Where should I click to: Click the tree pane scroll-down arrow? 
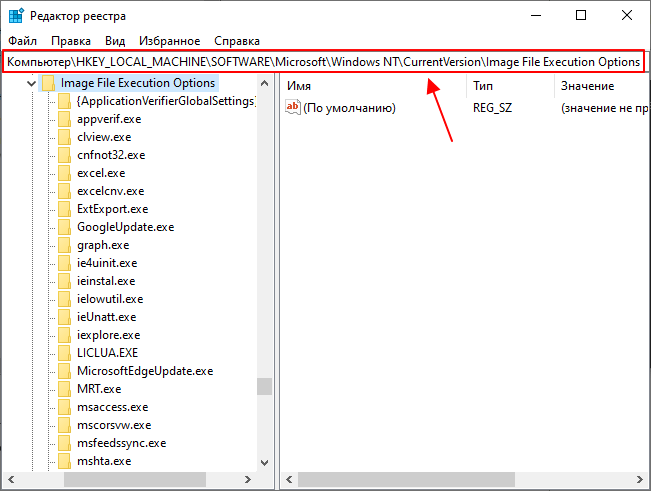pos(264,462)
